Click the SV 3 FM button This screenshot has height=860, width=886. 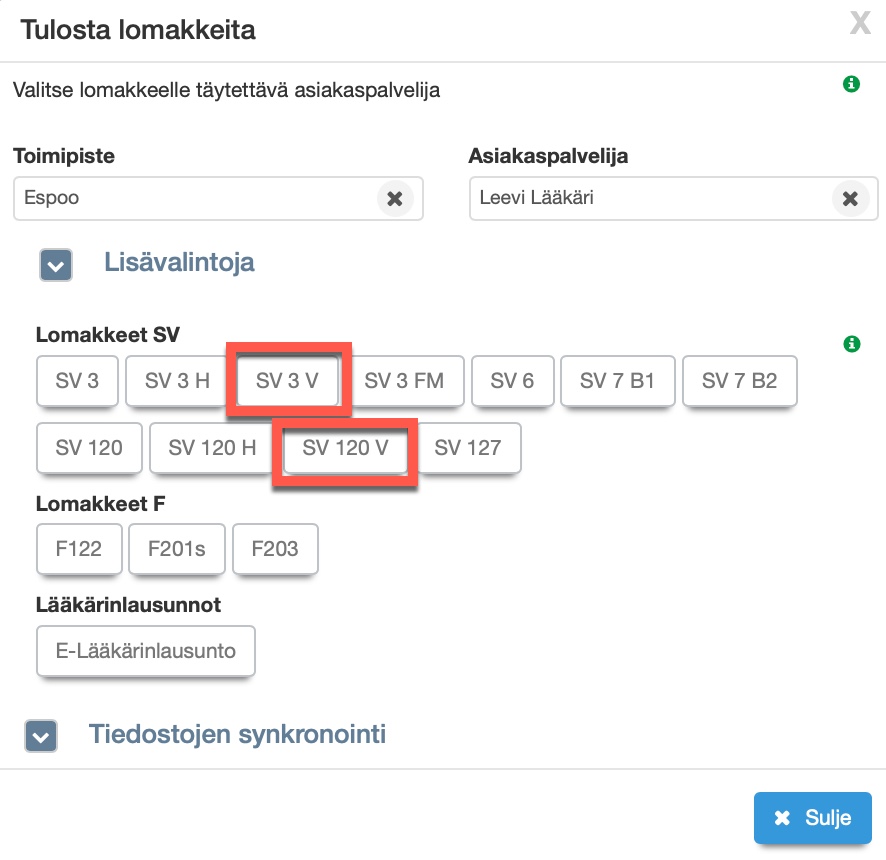tap(404, 381)
